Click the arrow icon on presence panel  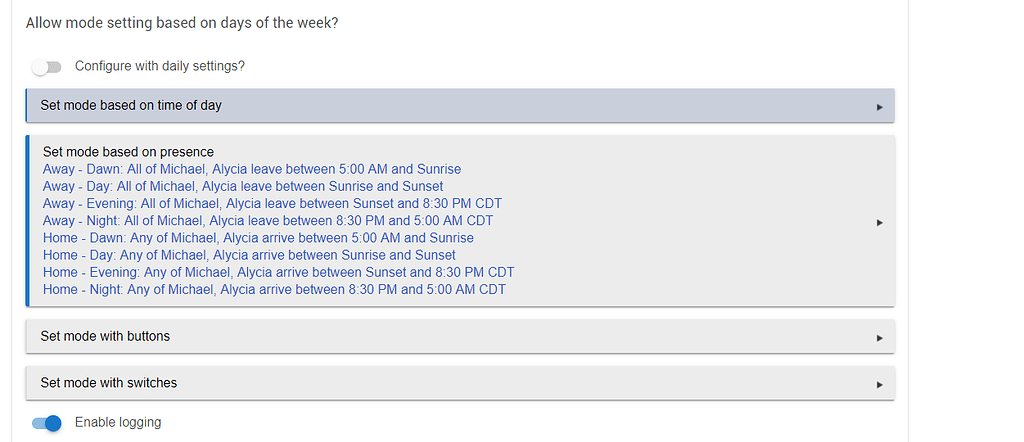[x=879, y=222]
